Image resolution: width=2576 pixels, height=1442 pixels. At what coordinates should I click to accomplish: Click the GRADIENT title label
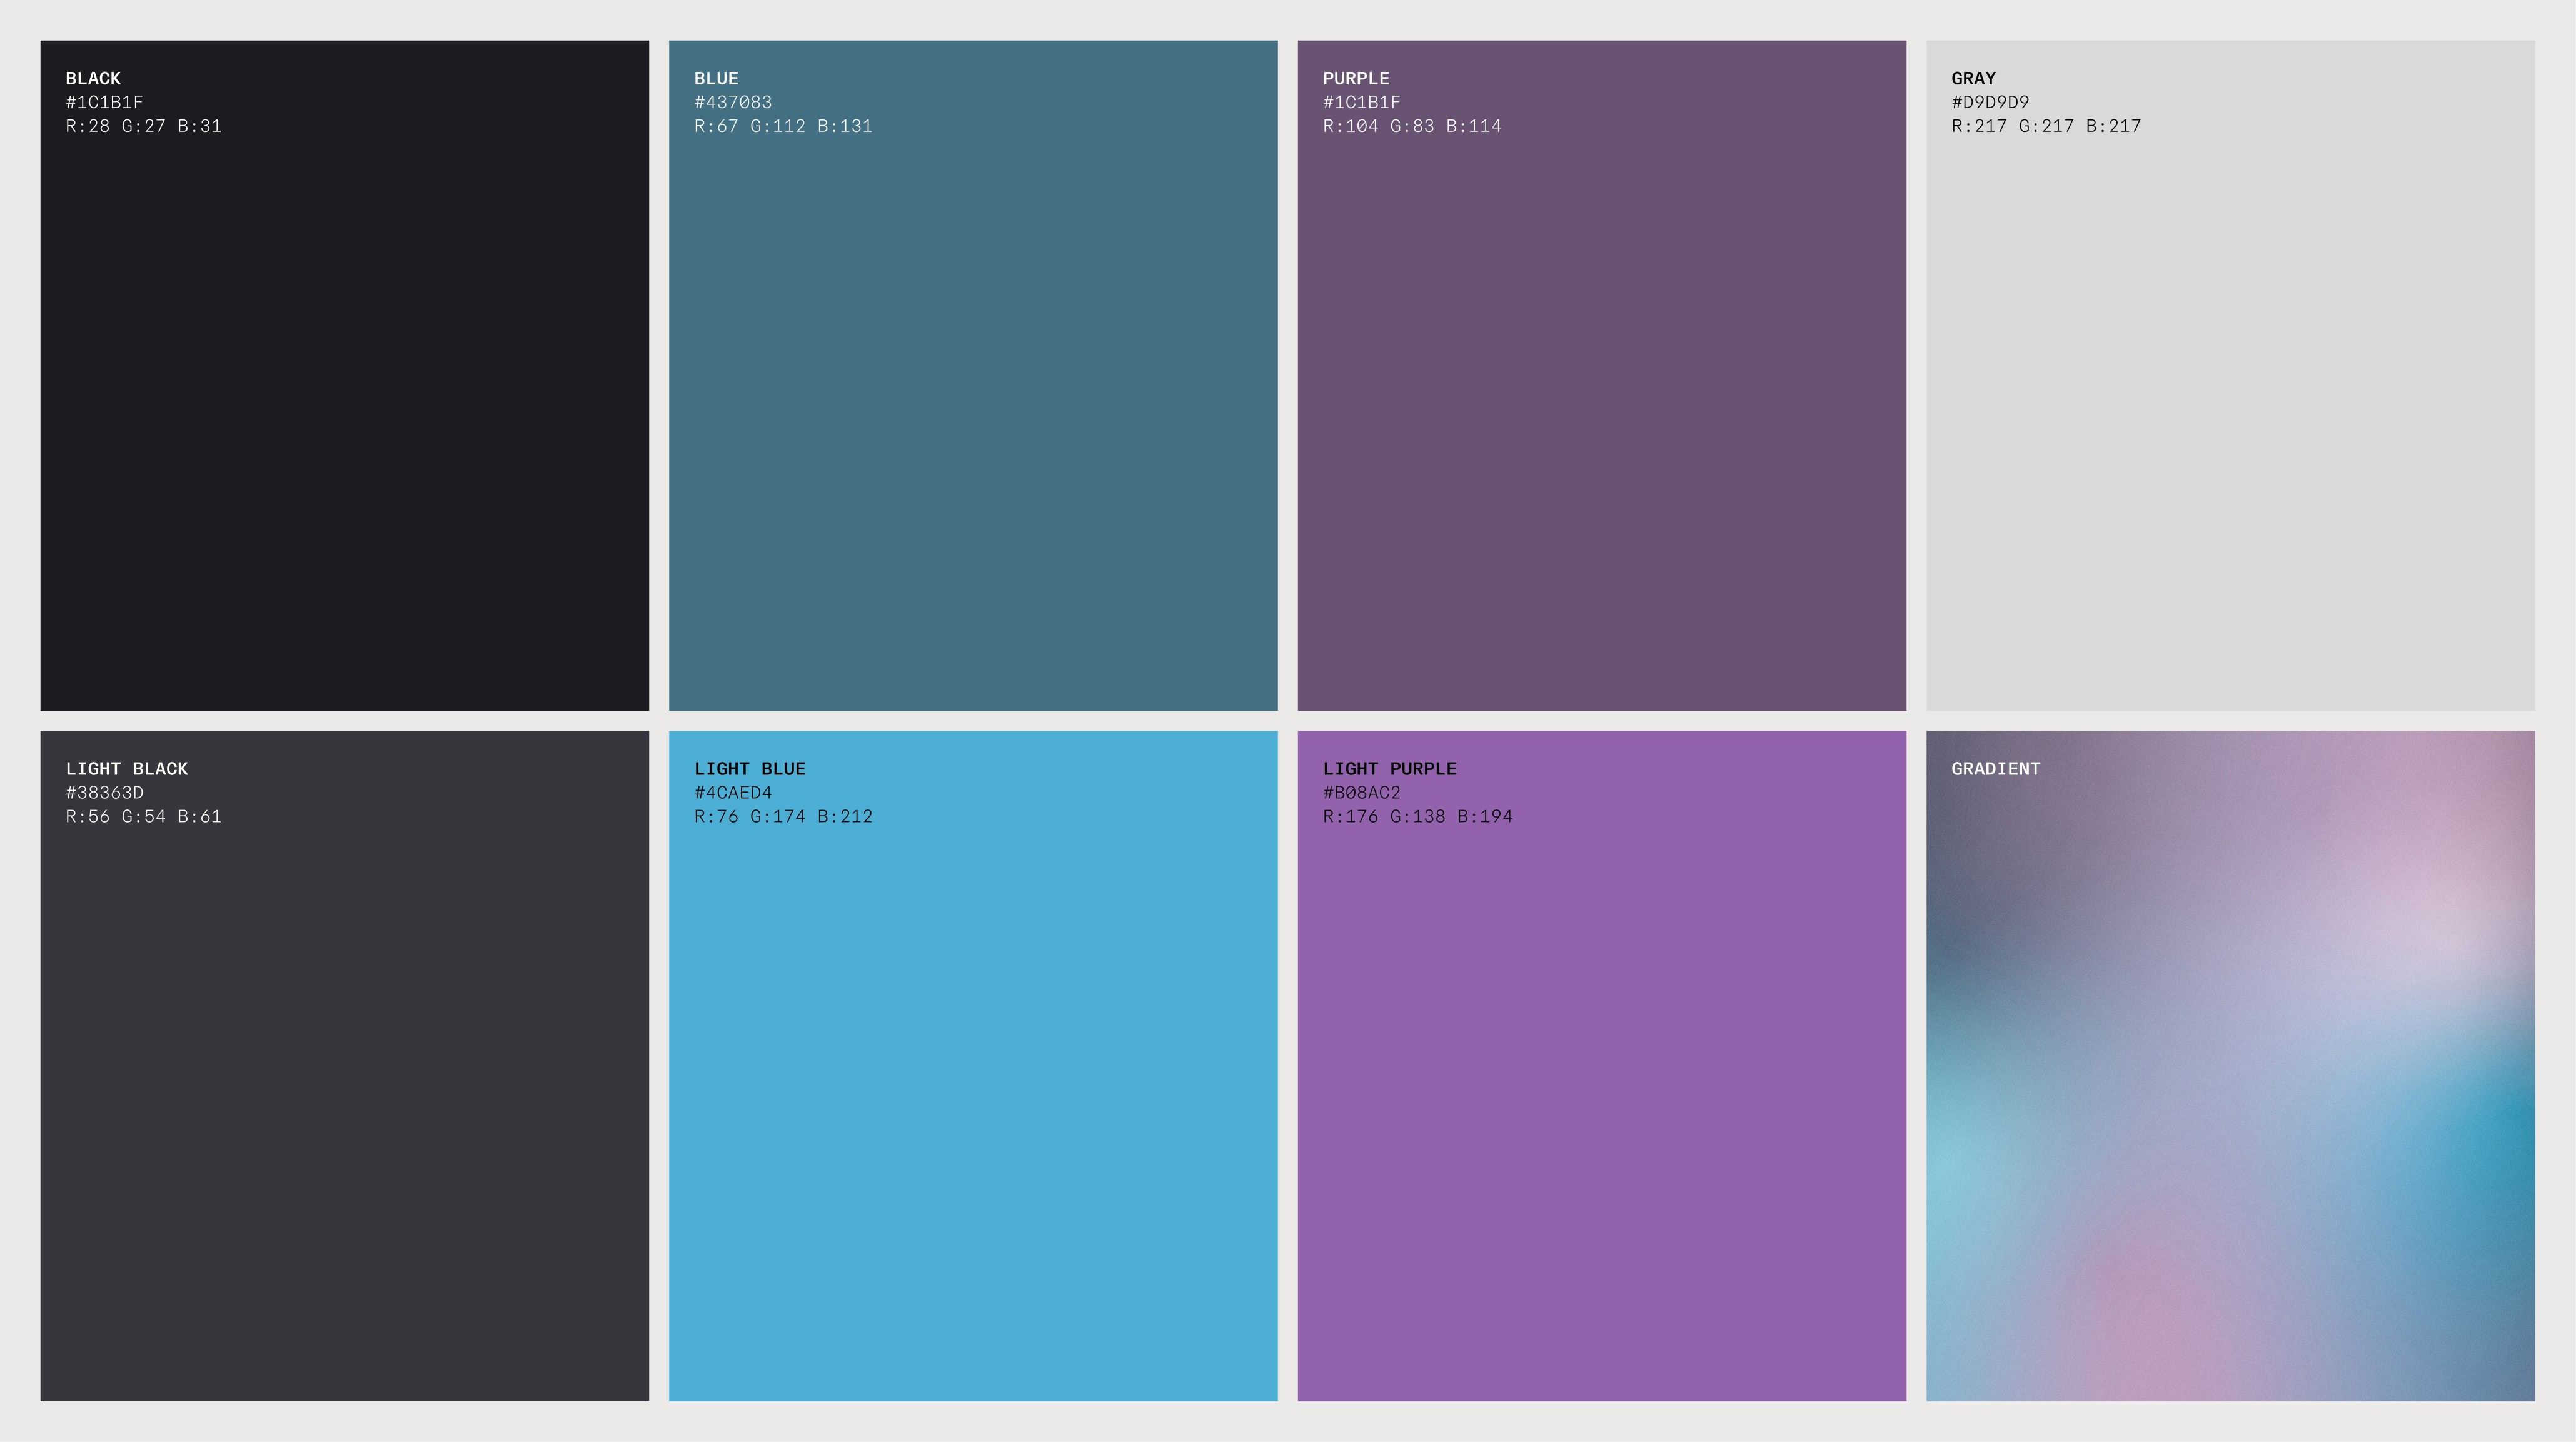pyautogui.click(x=1995, y=768)
